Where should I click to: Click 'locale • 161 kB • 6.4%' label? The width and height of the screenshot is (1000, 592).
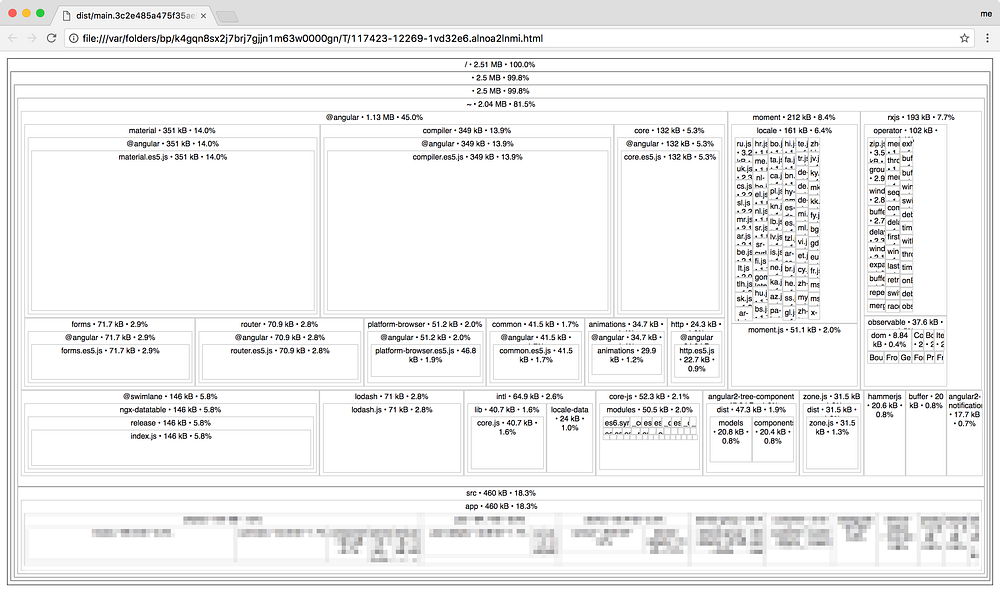794,130
